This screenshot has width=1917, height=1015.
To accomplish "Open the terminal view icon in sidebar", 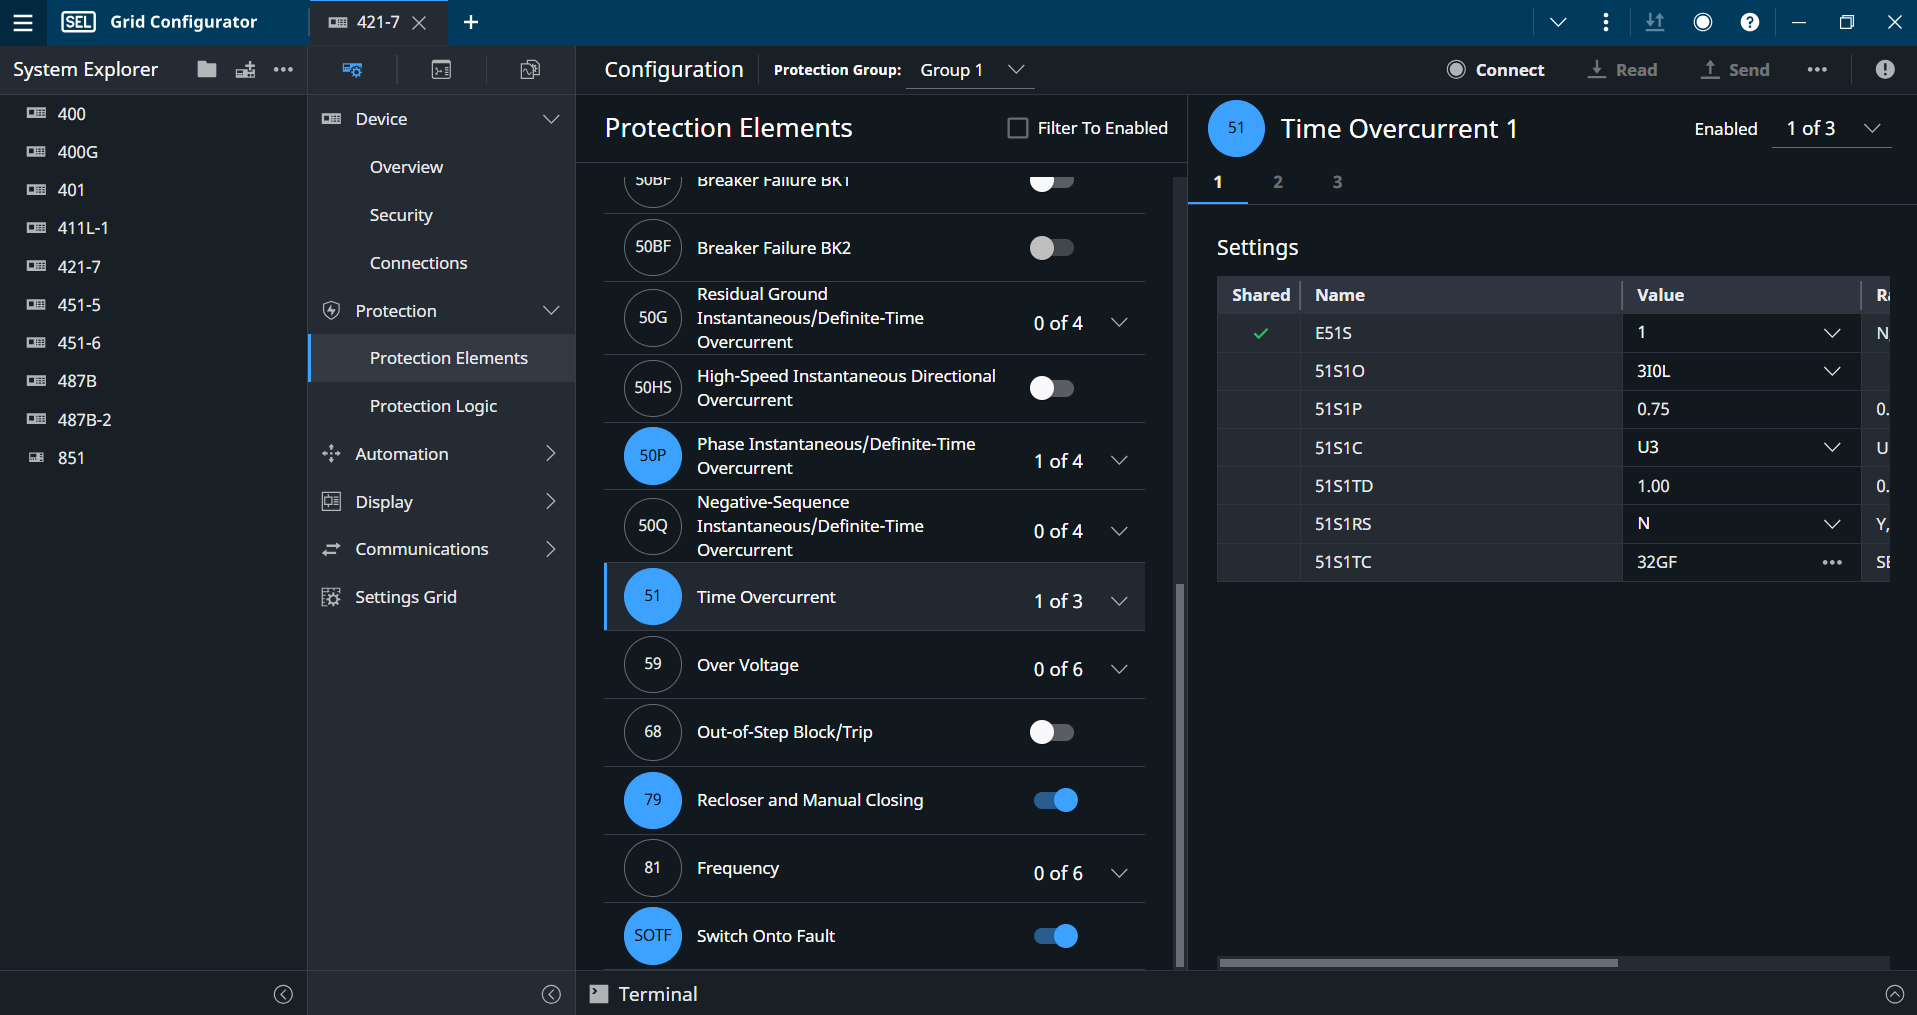I will point(441,69).
